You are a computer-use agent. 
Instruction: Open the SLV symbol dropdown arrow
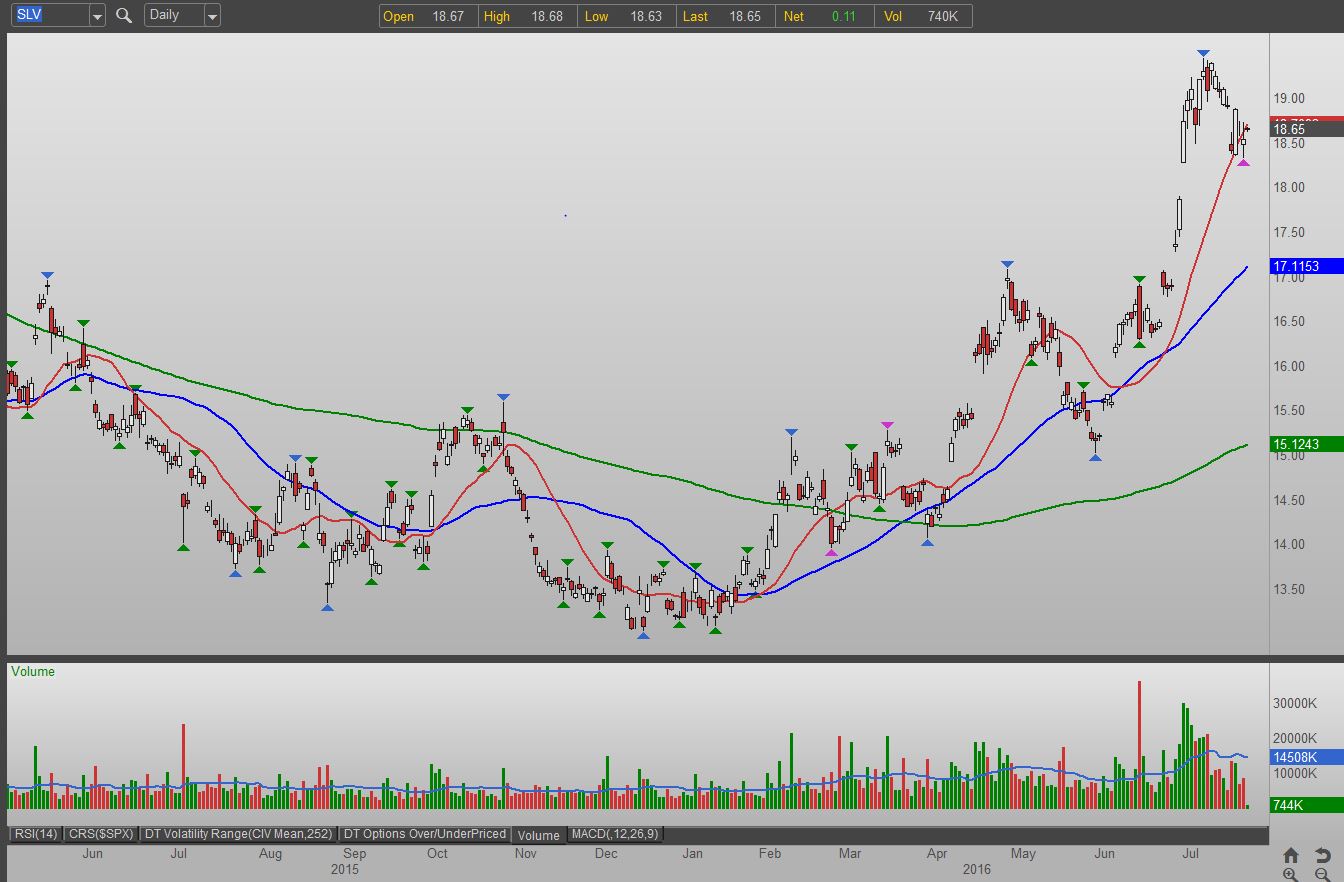(x=96, y=16)
